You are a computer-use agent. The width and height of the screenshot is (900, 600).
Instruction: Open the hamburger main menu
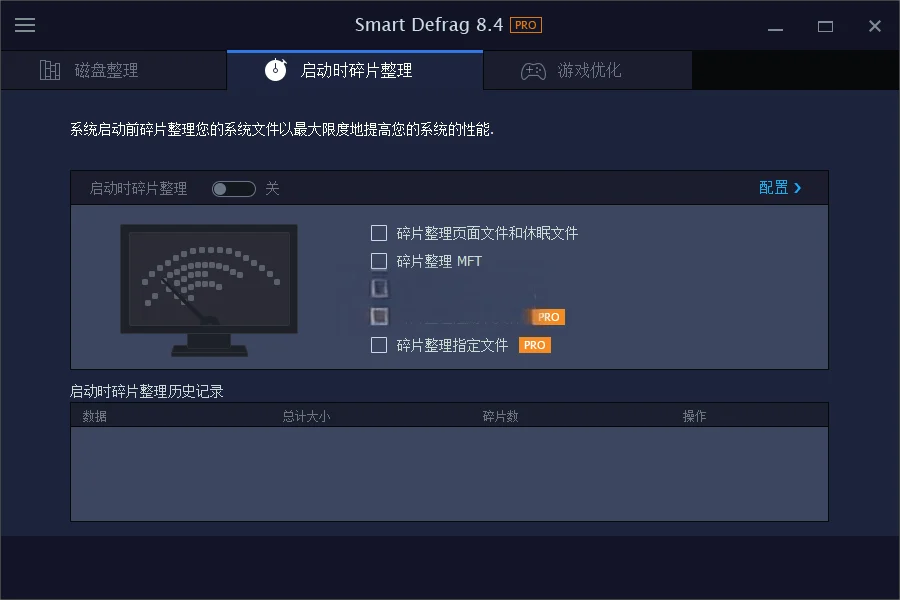(x=25, y=25)
